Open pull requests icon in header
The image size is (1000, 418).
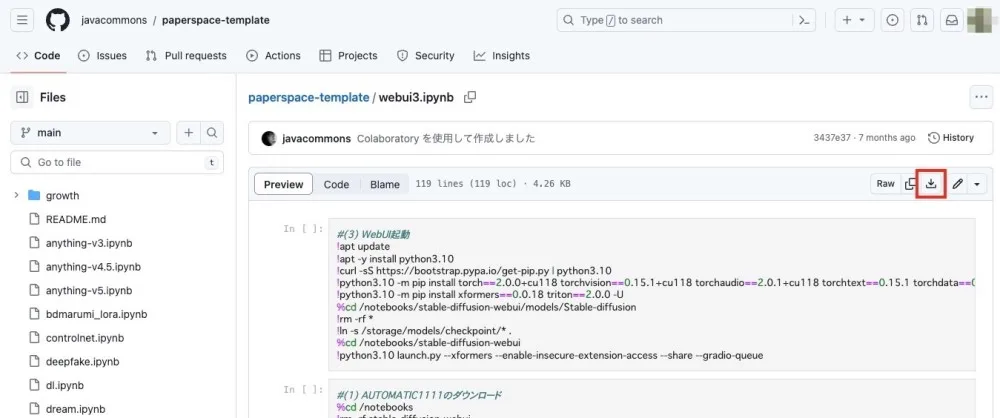(922, 20)
